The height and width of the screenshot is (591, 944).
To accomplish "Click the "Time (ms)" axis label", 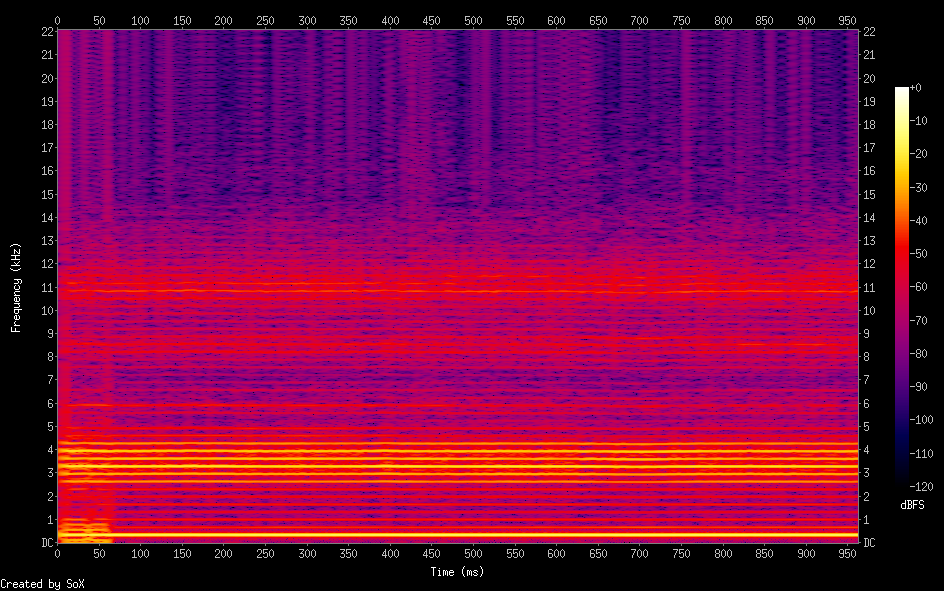I will point(456,572).
